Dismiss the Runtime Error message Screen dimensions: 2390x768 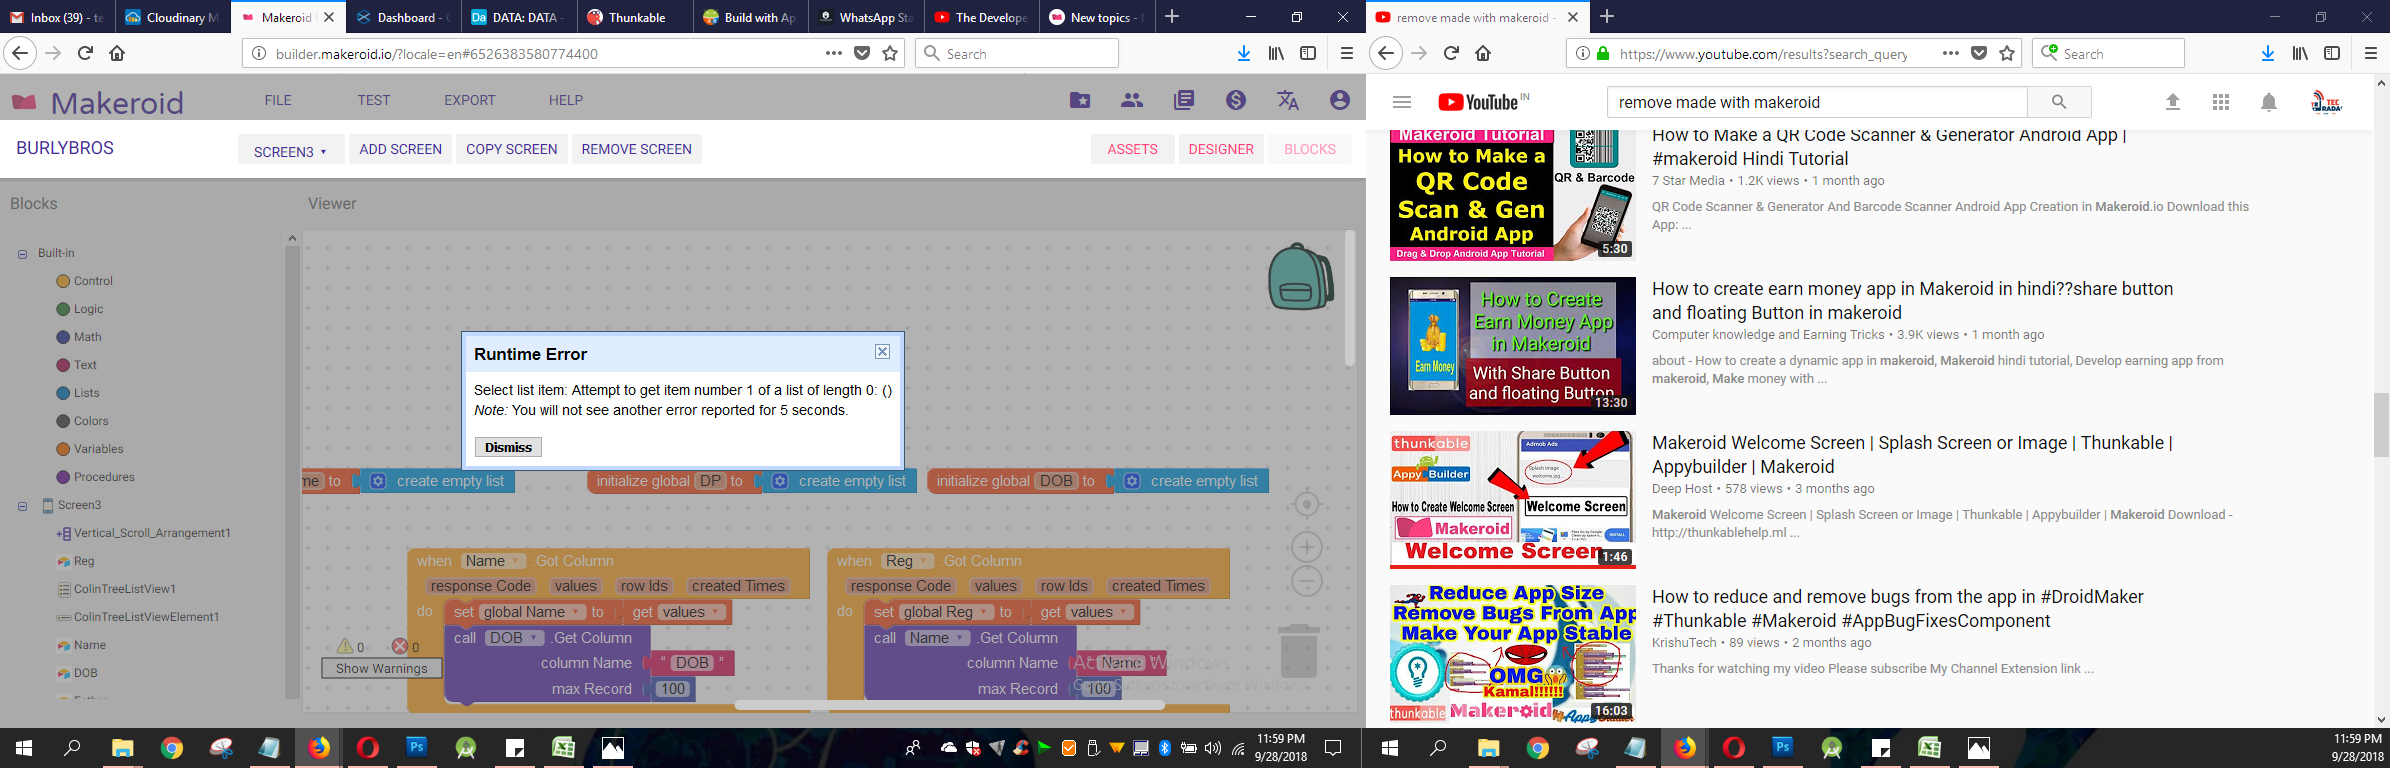coord(508,447)
